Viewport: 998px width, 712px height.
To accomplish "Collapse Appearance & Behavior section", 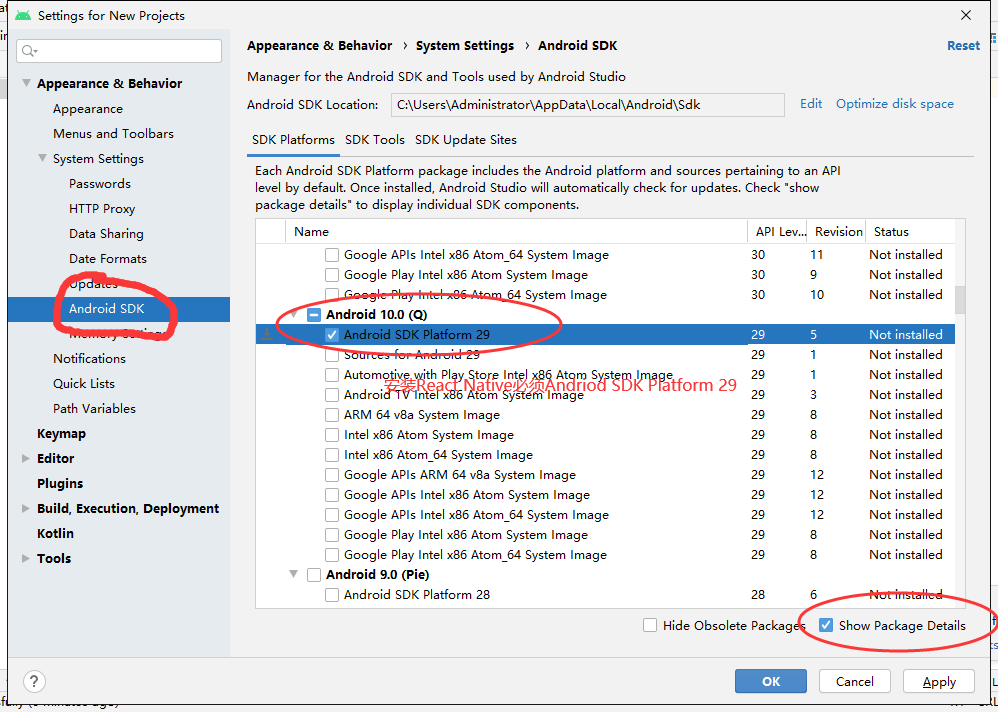I will click(x=26, y=83).
